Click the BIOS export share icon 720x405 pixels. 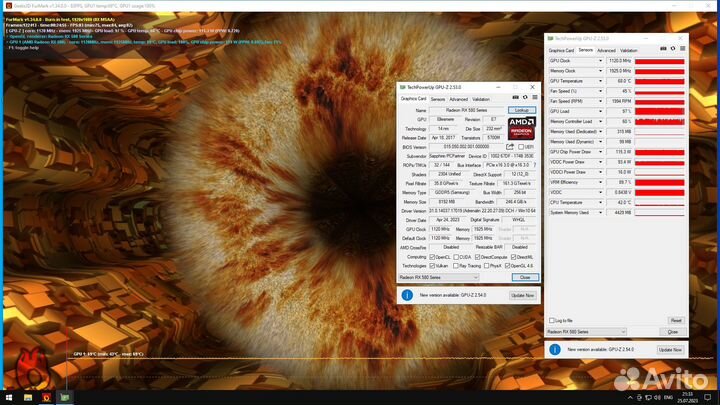tap(510, 147)
